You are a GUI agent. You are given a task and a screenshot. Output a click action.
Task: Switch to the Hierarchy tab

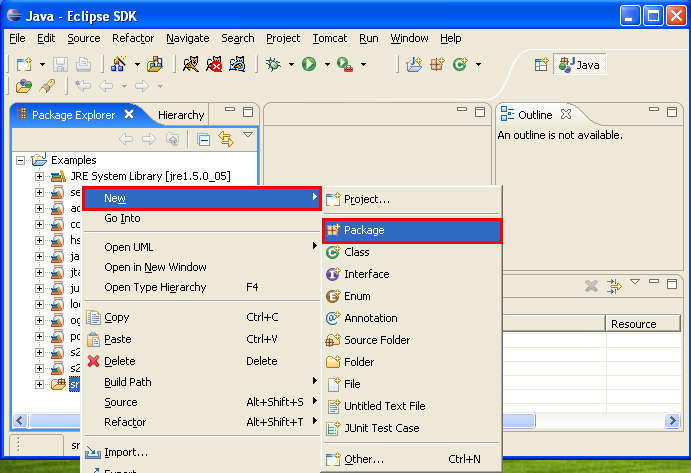[x=180, y=115]
